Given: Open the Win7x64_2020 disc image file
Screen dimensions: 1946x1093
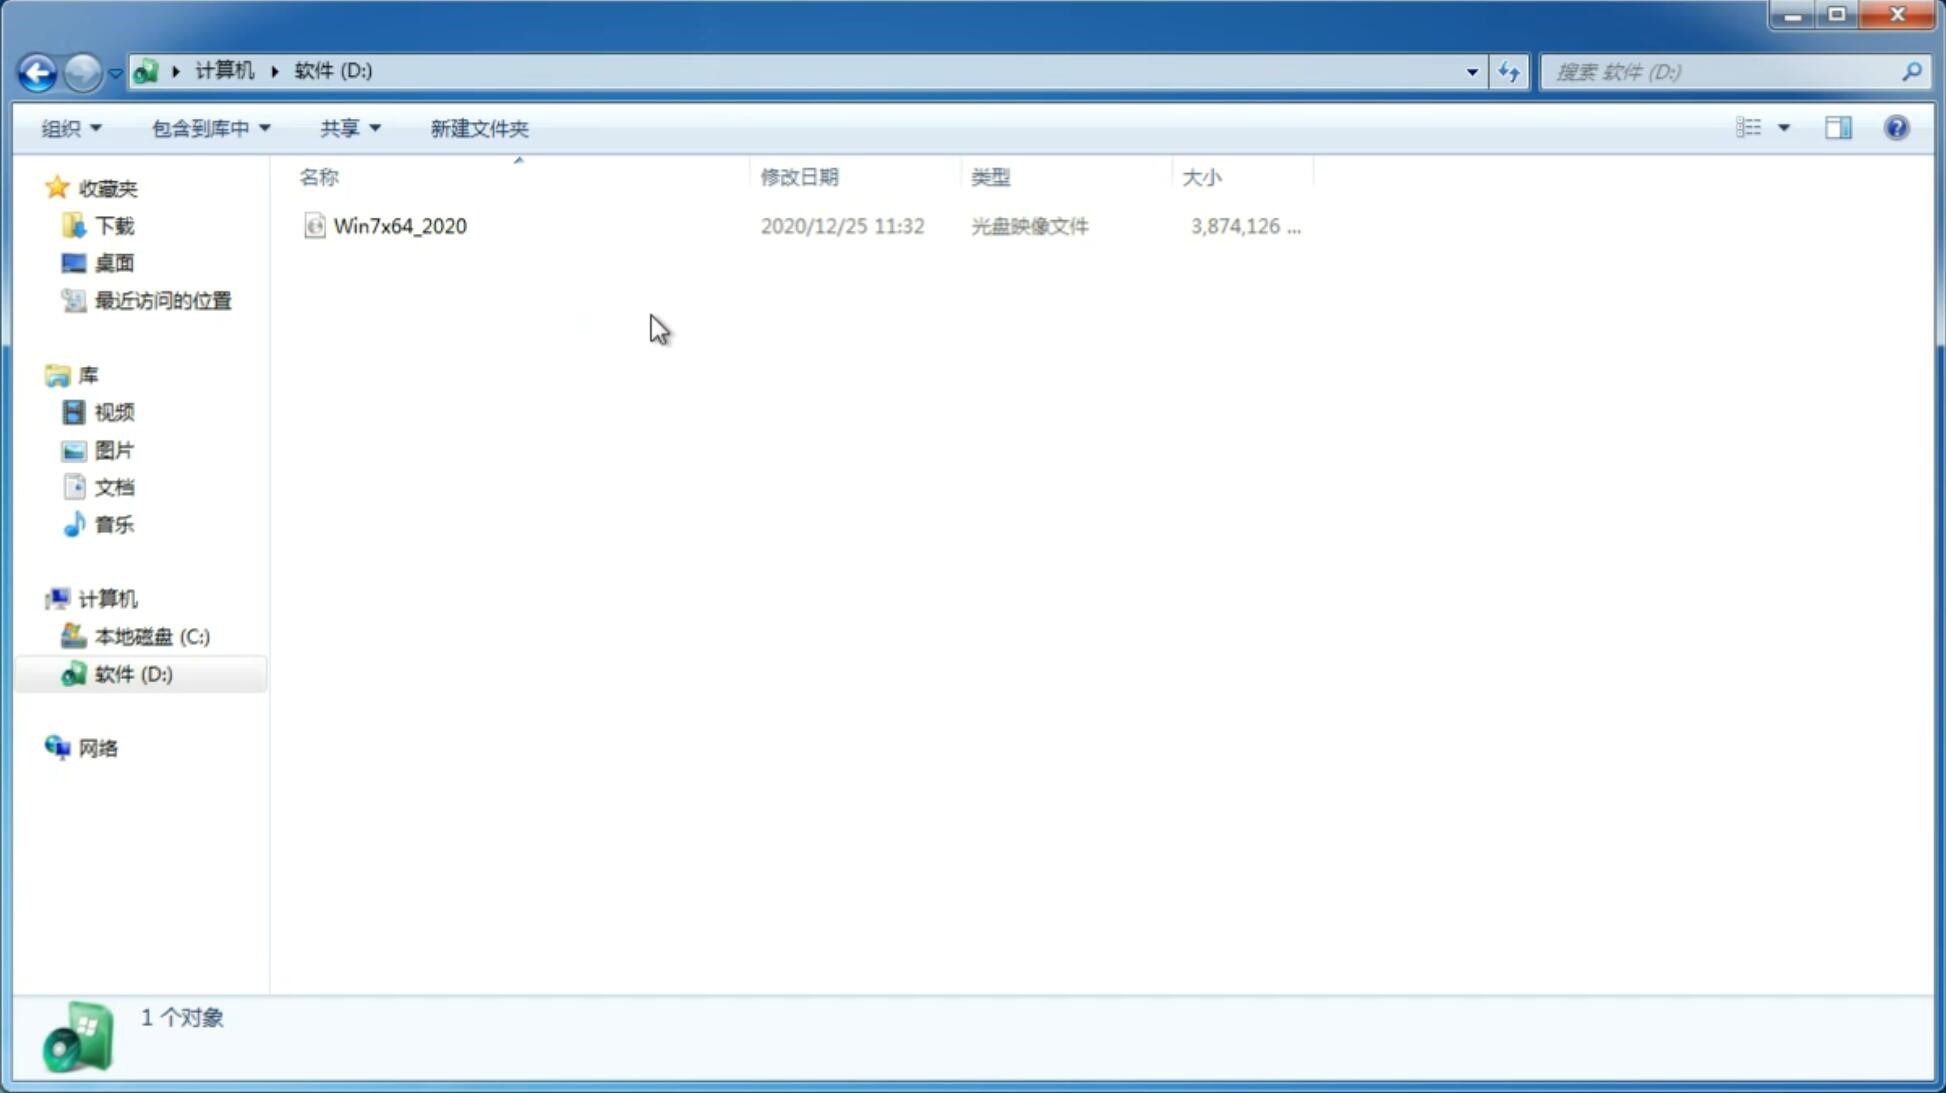Looking at the screenshot, I should pos(400,226).
